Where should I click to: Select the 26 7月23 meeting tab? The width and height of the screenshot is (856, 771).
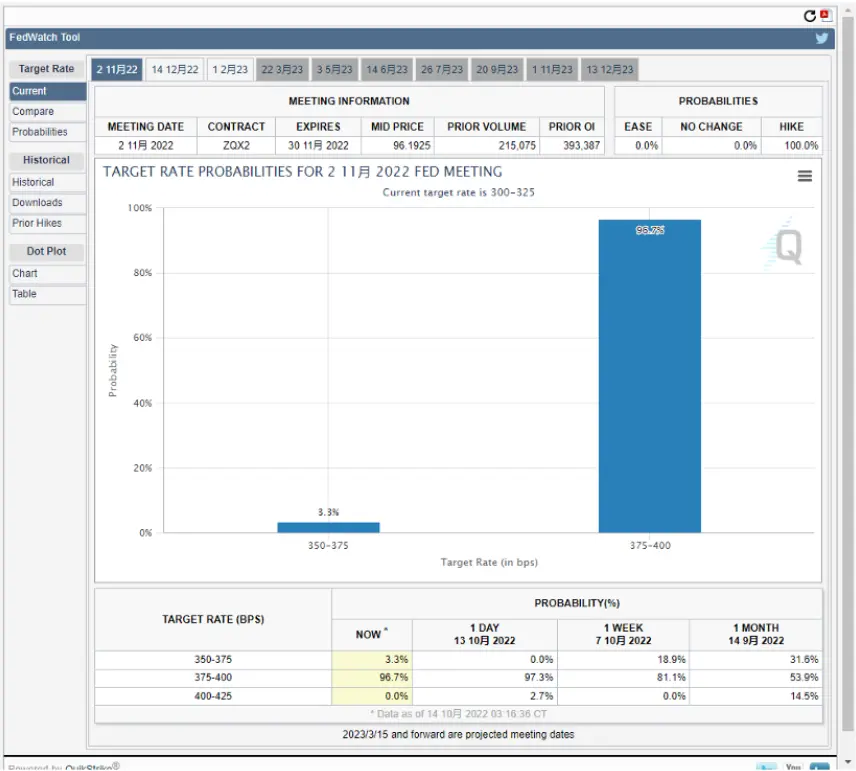(442, 69)
